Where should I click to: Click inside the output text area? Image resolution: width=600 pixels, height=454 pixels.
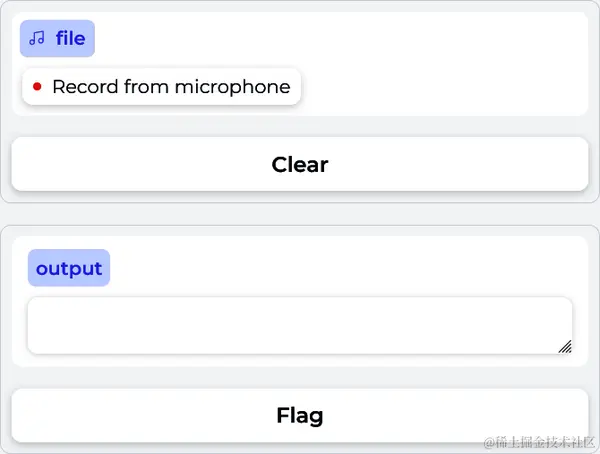click(x=300, y=325)
